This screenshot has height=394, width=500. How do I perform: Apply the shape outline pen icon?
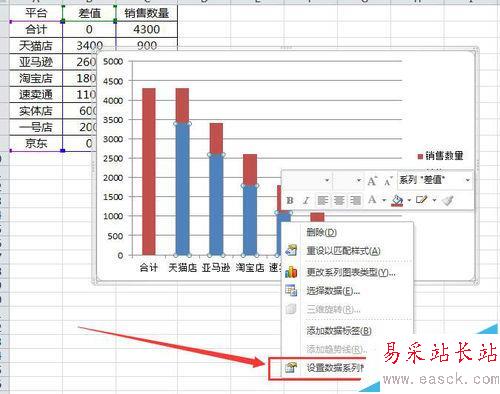[422, 200]
